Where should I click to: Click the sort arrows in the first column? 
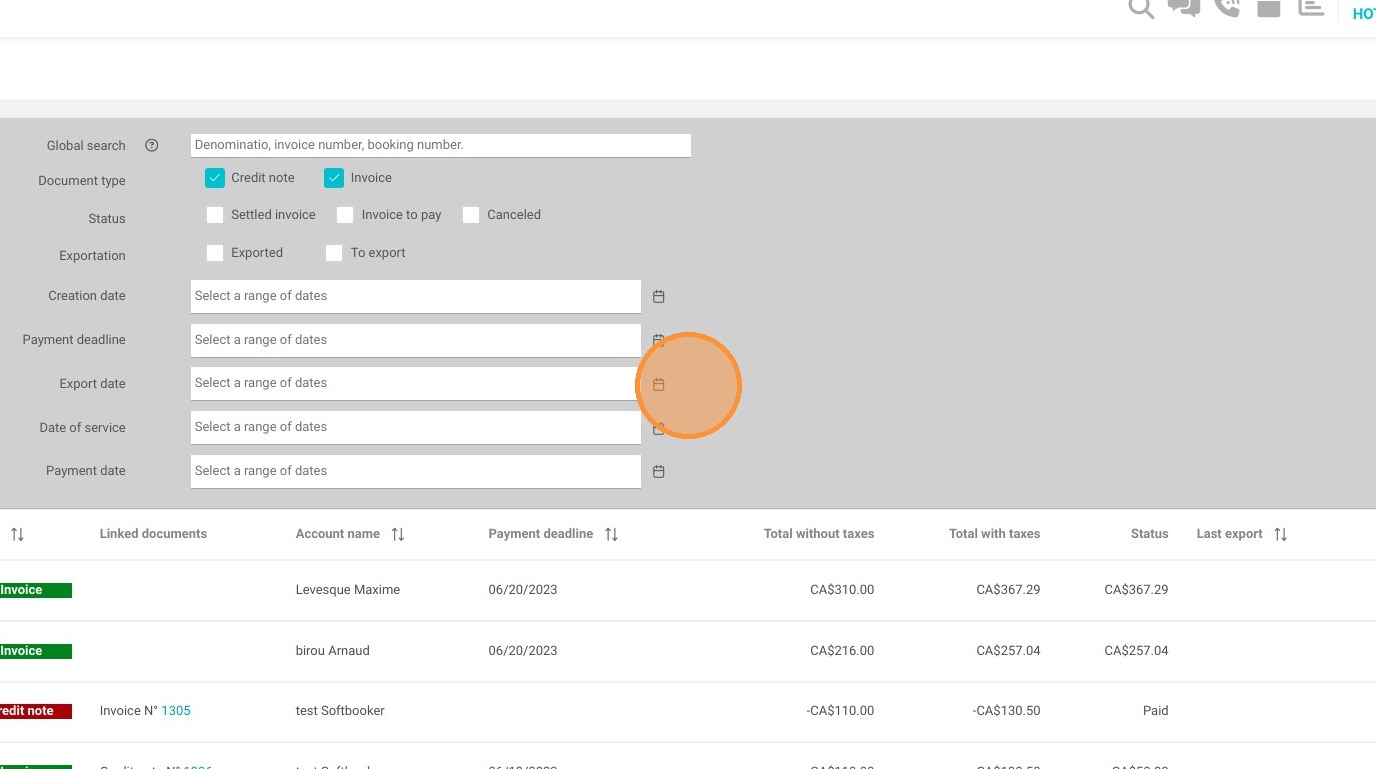[17, 534]
